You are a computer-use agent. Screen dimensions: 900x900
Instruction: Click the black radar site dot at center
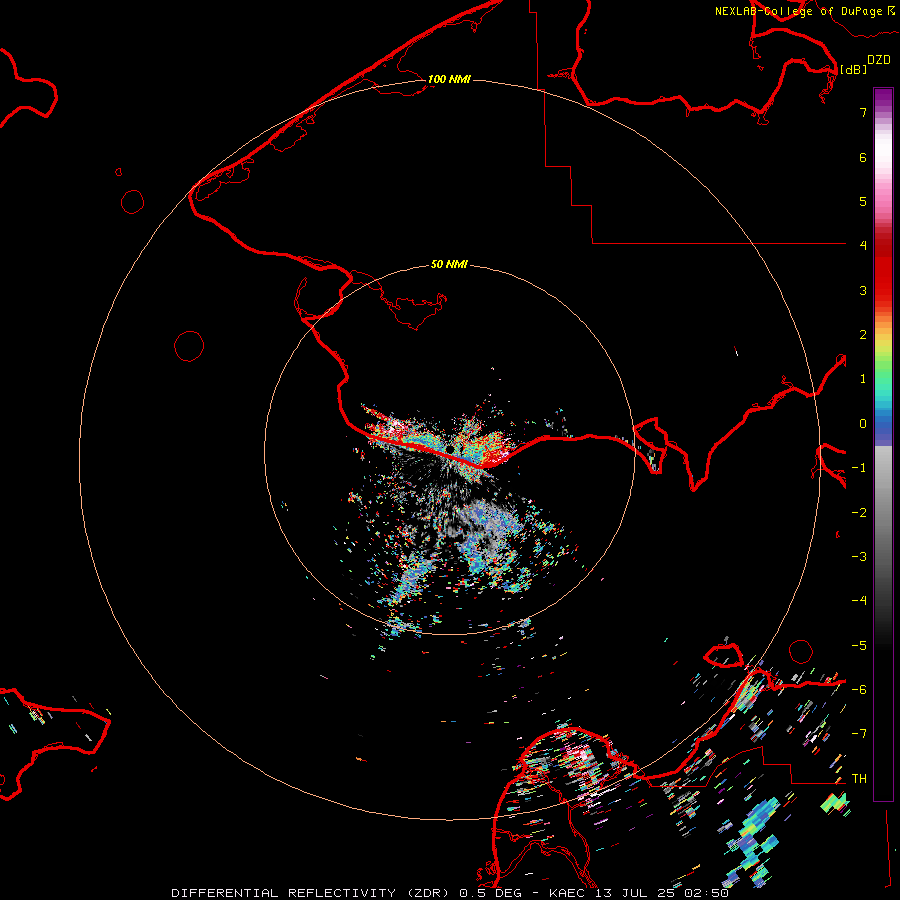451,448
